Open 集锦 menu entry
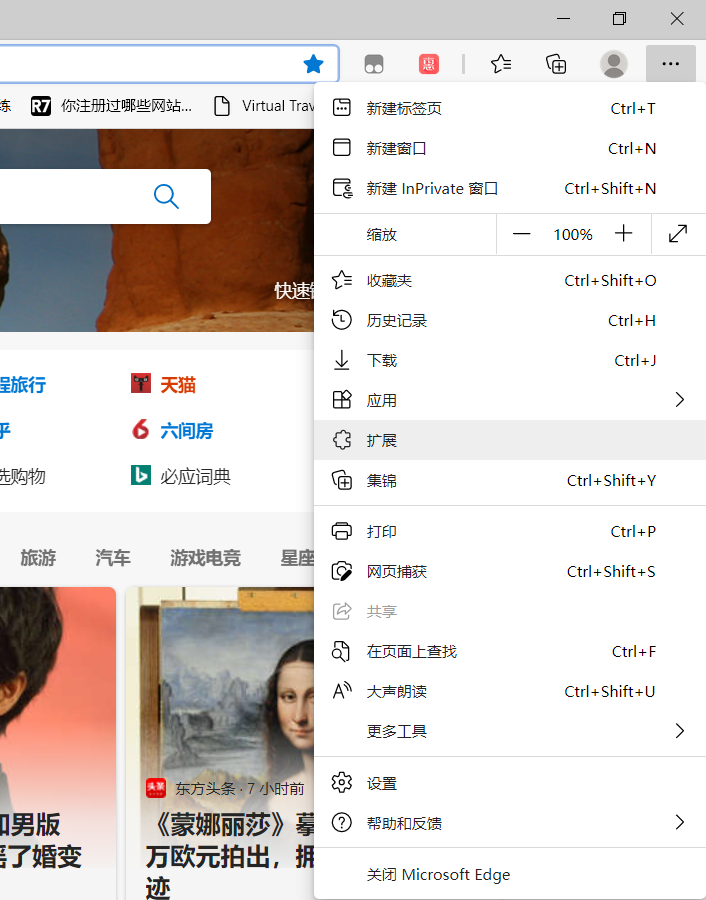Screen dimensions: 706x900 (x=510, y=480)
